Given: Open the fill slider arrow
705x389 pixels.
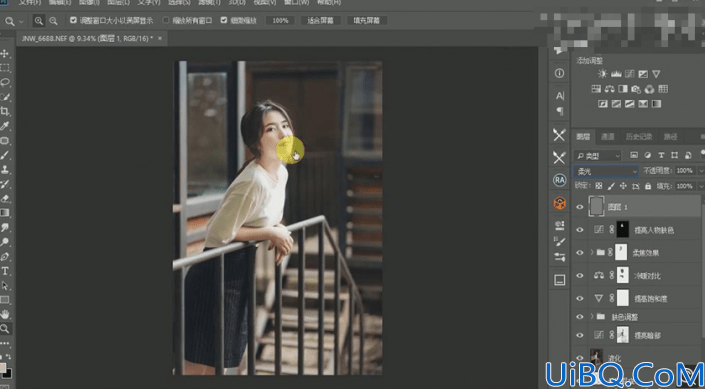Looking at the screenshot, I should 700,186.
